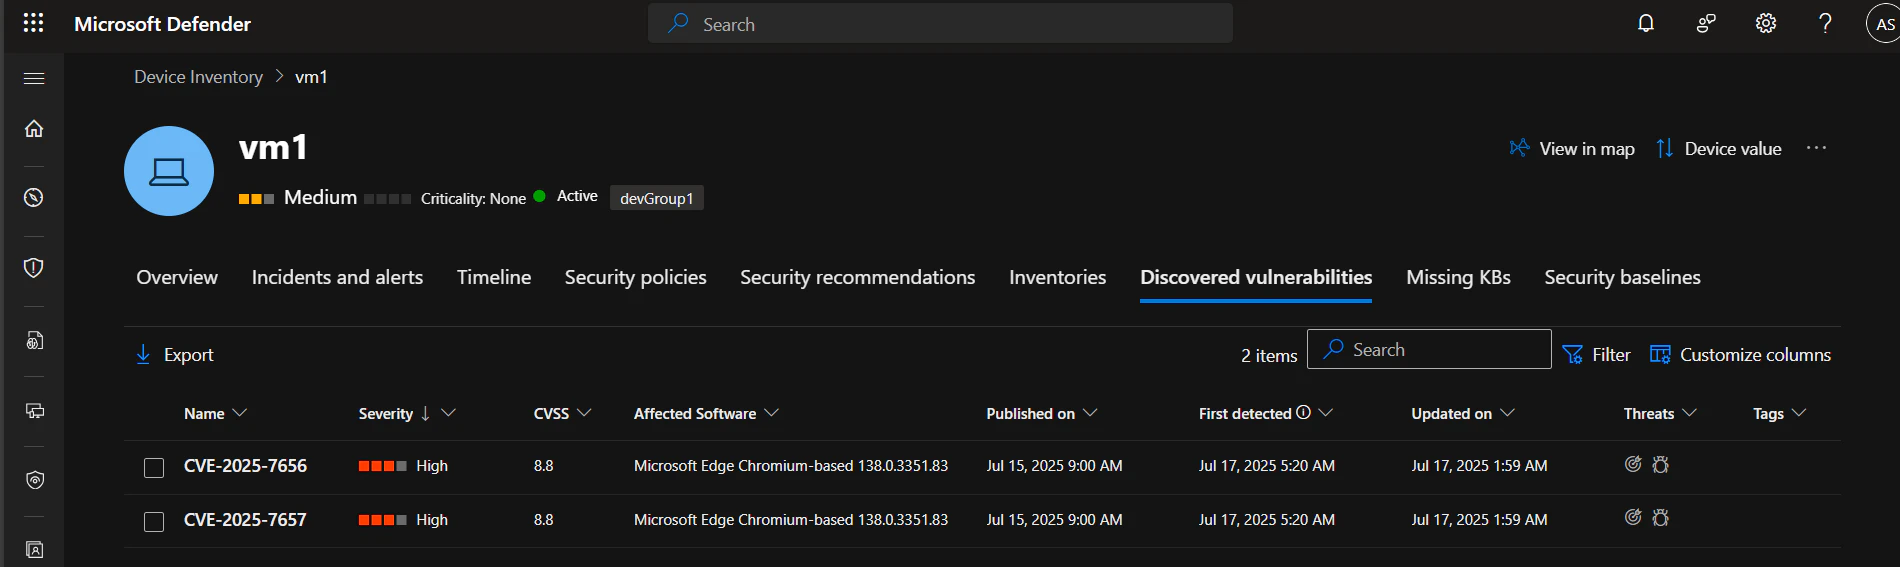Click the Device Inventory breadcrumb link

tap(198, 77)
